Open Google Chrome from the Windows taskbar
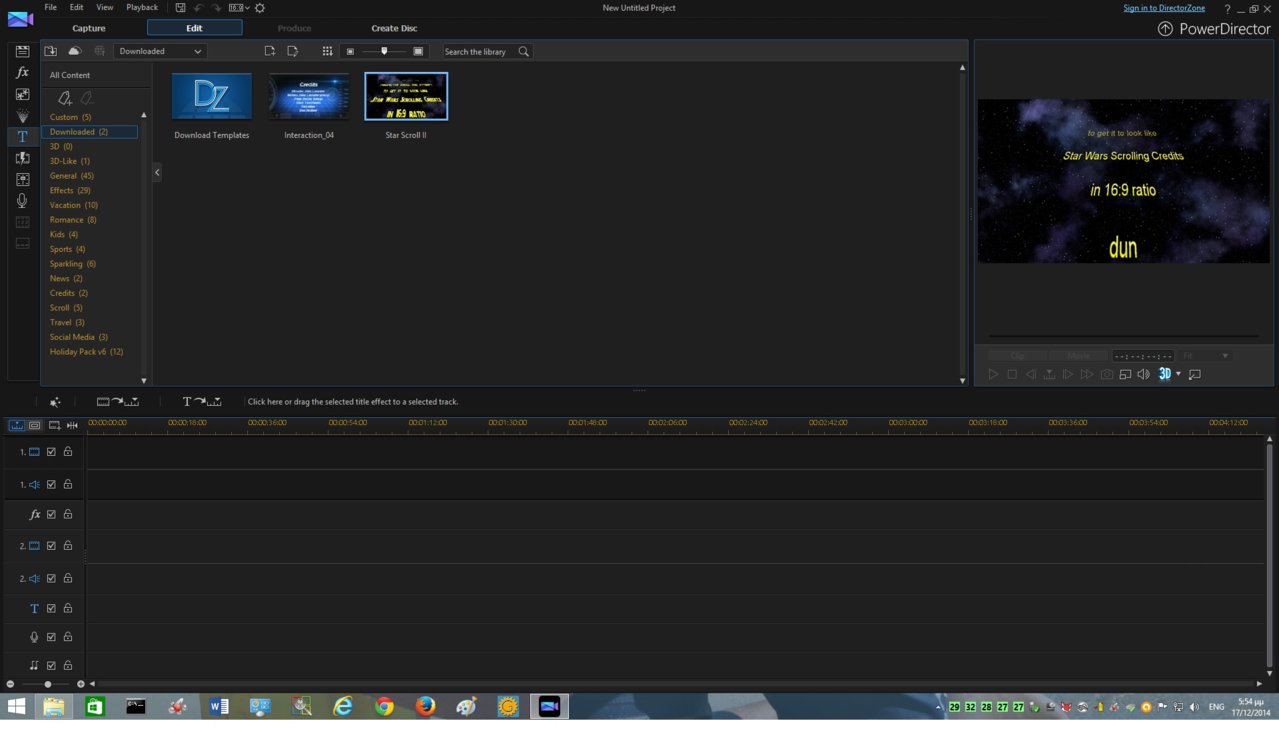The width and height of the screenshot is (1279, 755). coord(384,706)
